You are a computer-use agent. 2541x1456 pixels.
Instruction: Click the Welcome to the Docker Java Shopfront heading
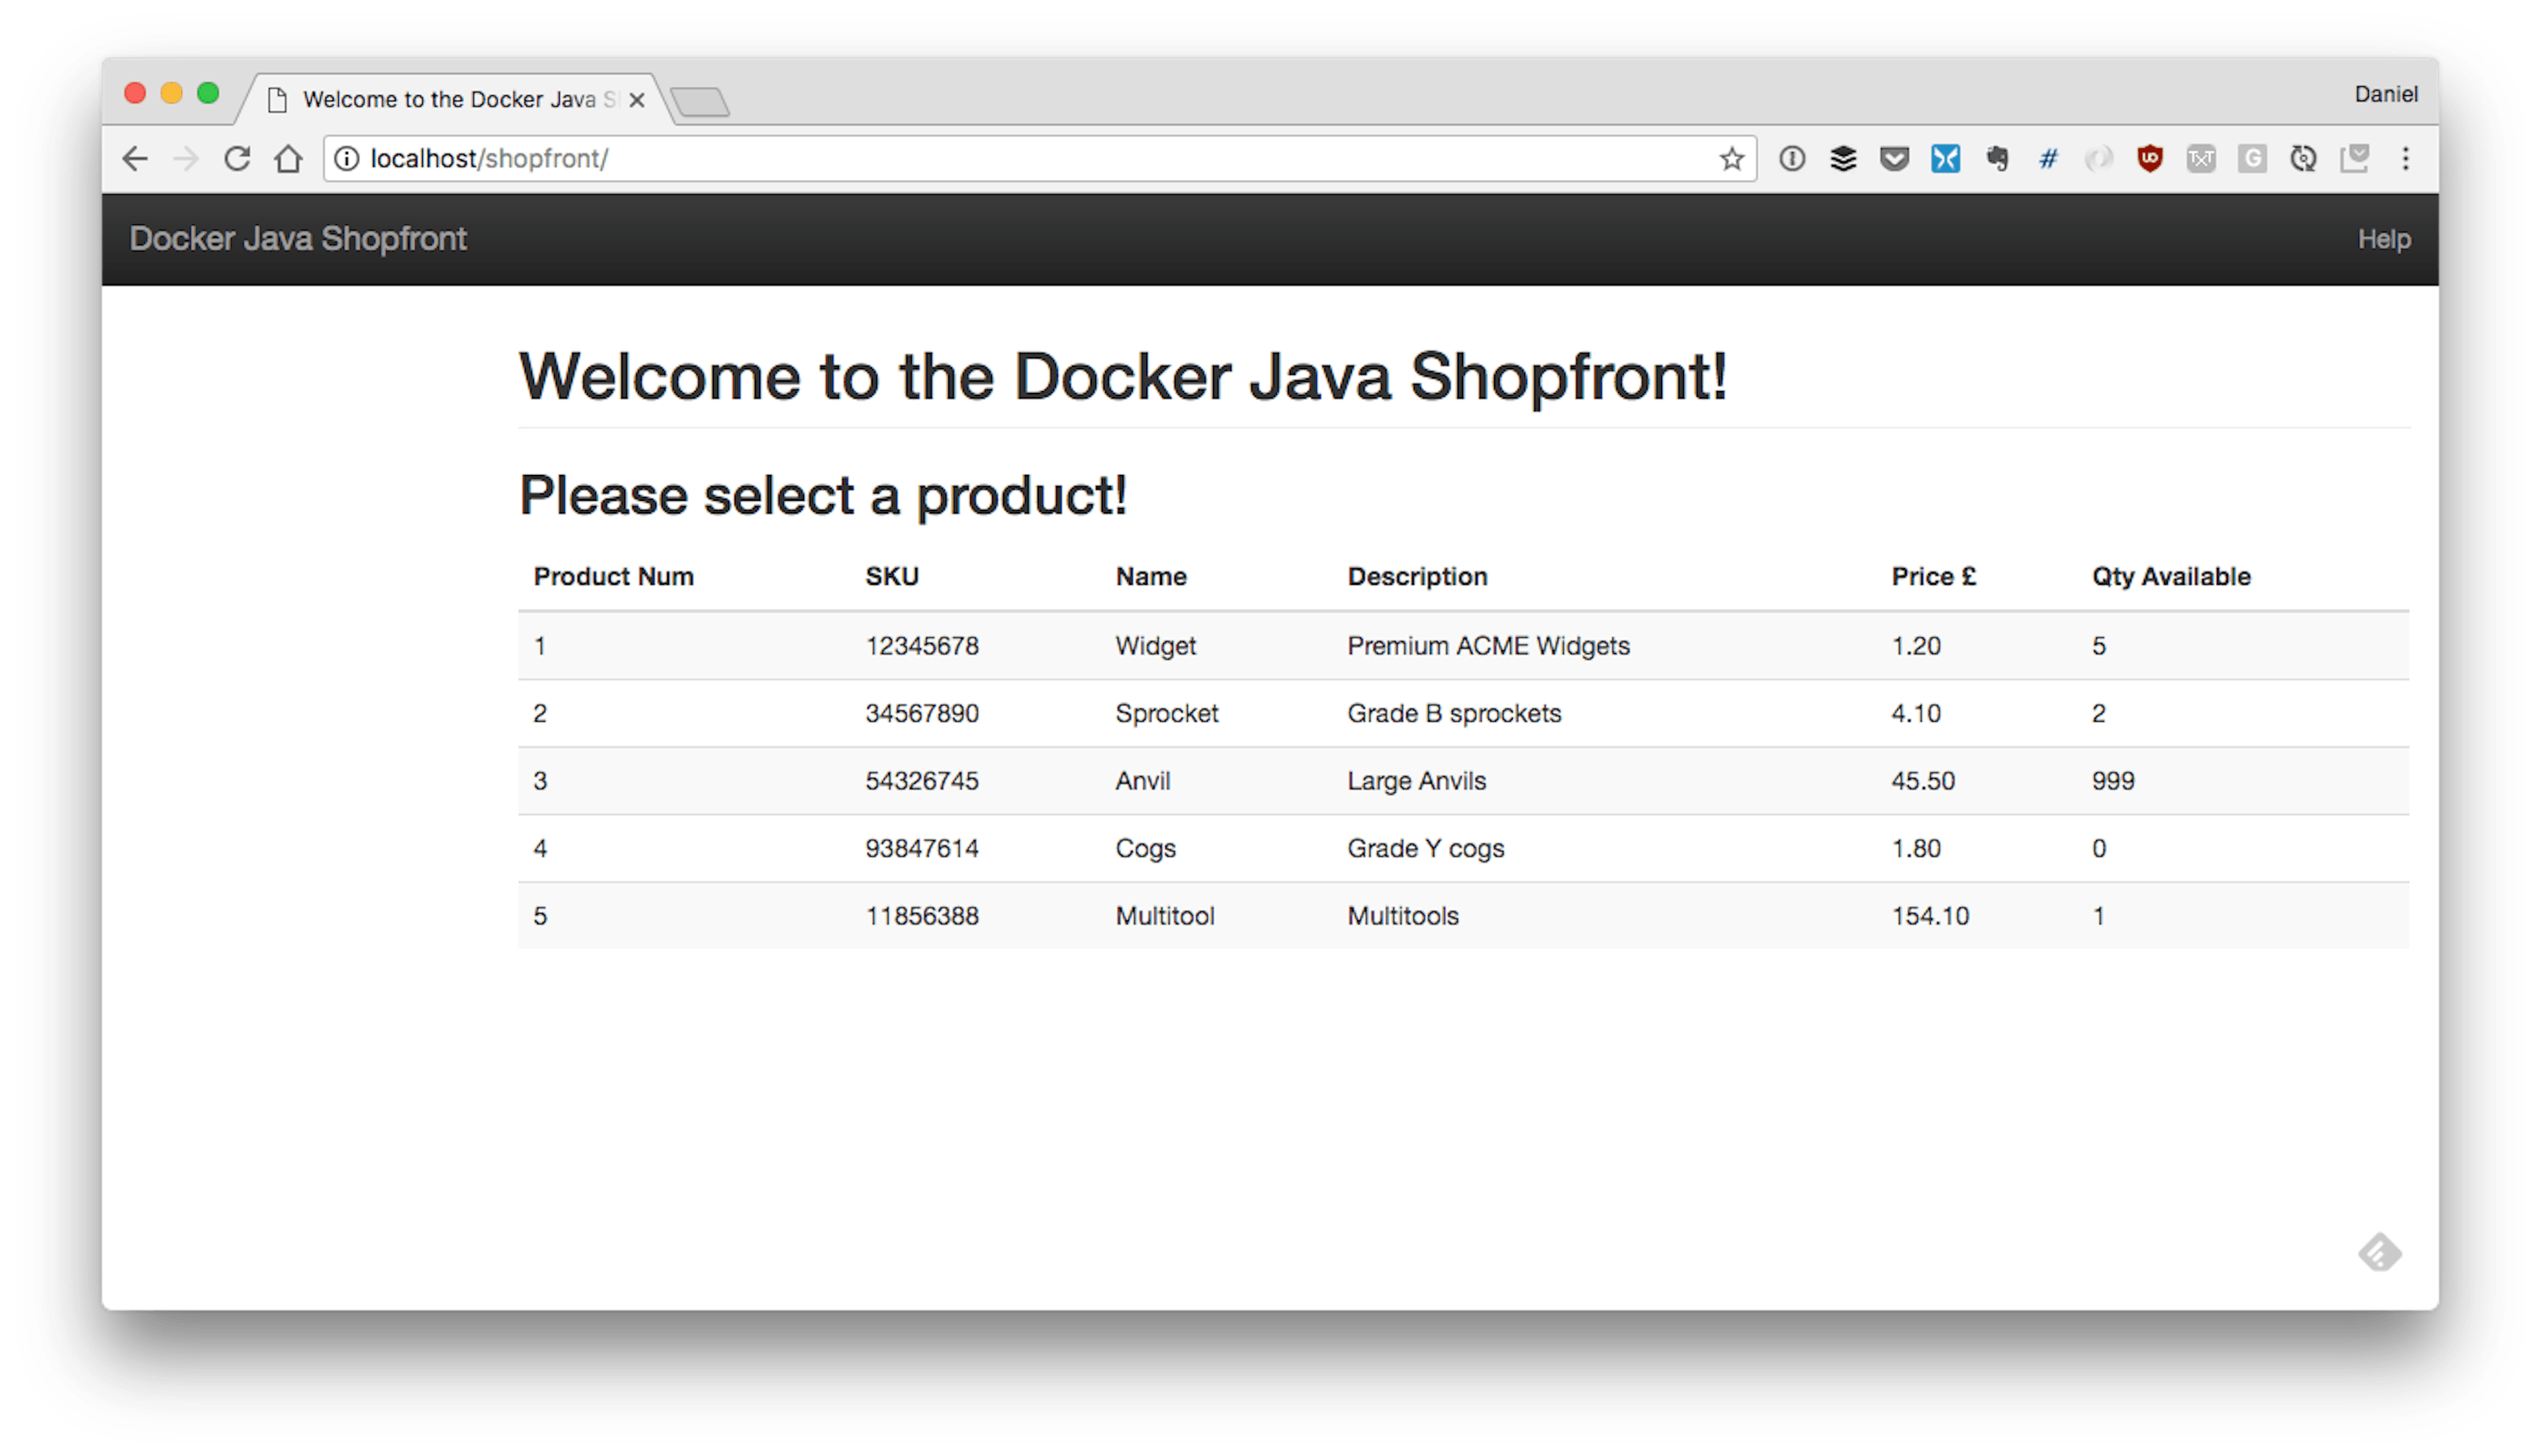click(x=1123, y=377)
